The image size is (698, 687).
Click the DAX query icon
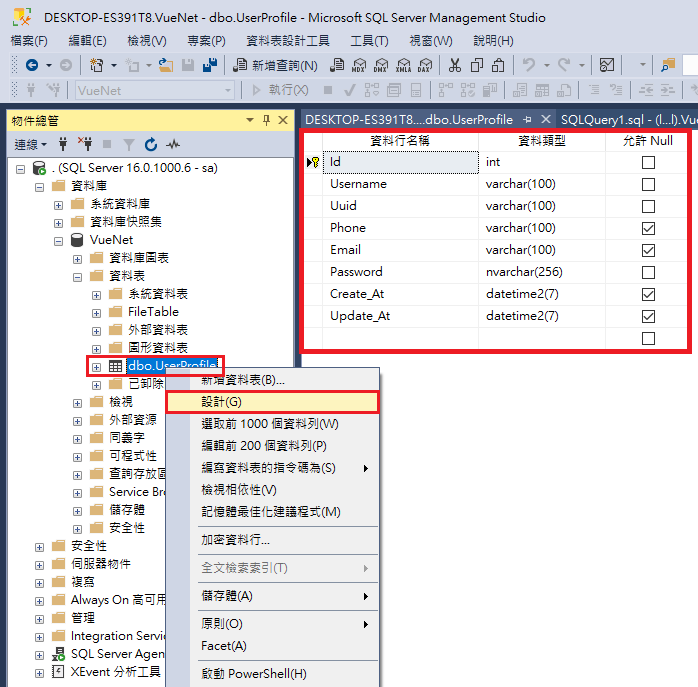425,65
